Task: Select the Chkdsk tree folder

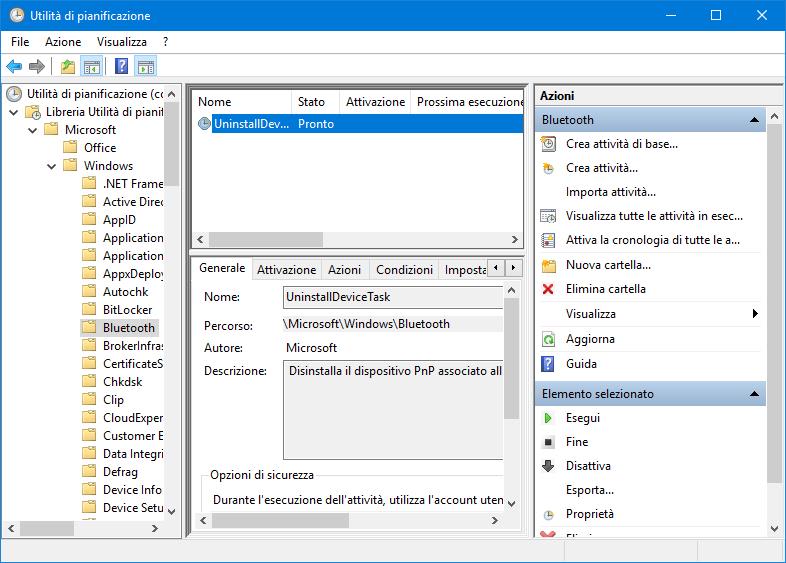Action: pos(122,382)
